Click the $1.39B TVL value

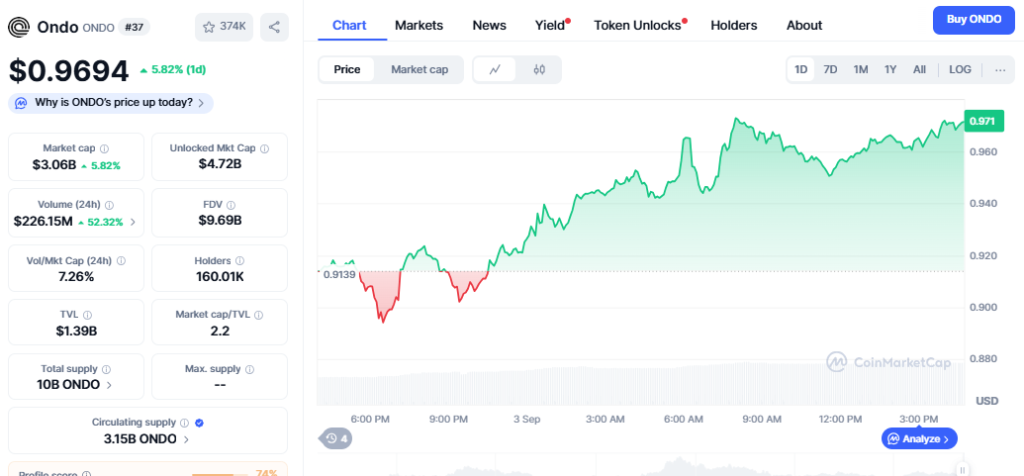point(76,331)
